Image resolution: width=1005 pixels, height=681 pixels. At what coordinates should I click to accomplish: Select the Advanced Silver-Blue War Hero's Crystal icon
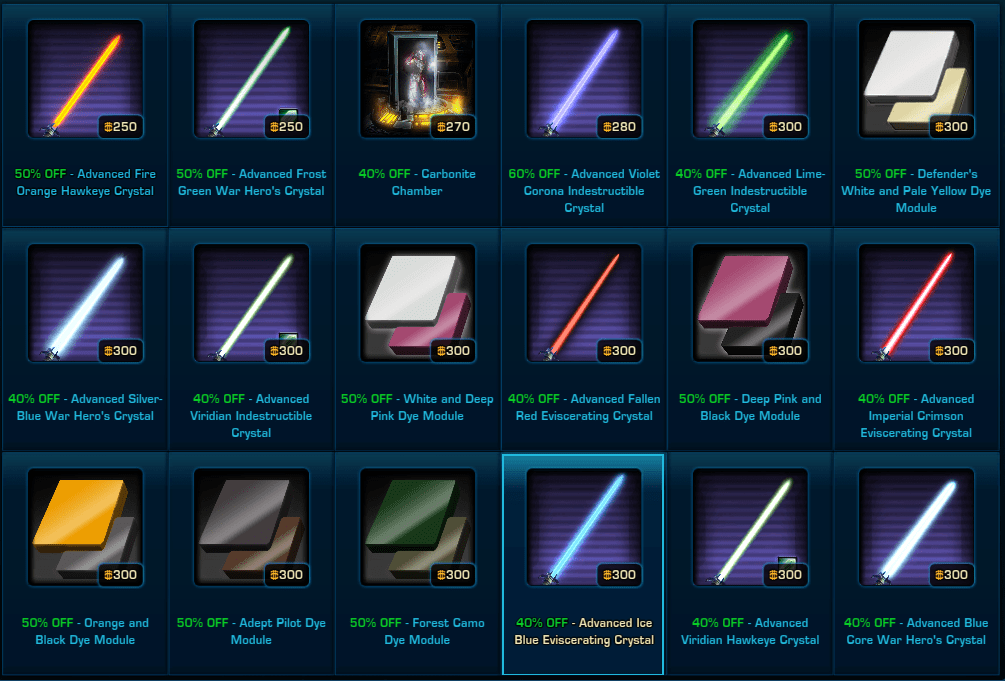[85, 303]
